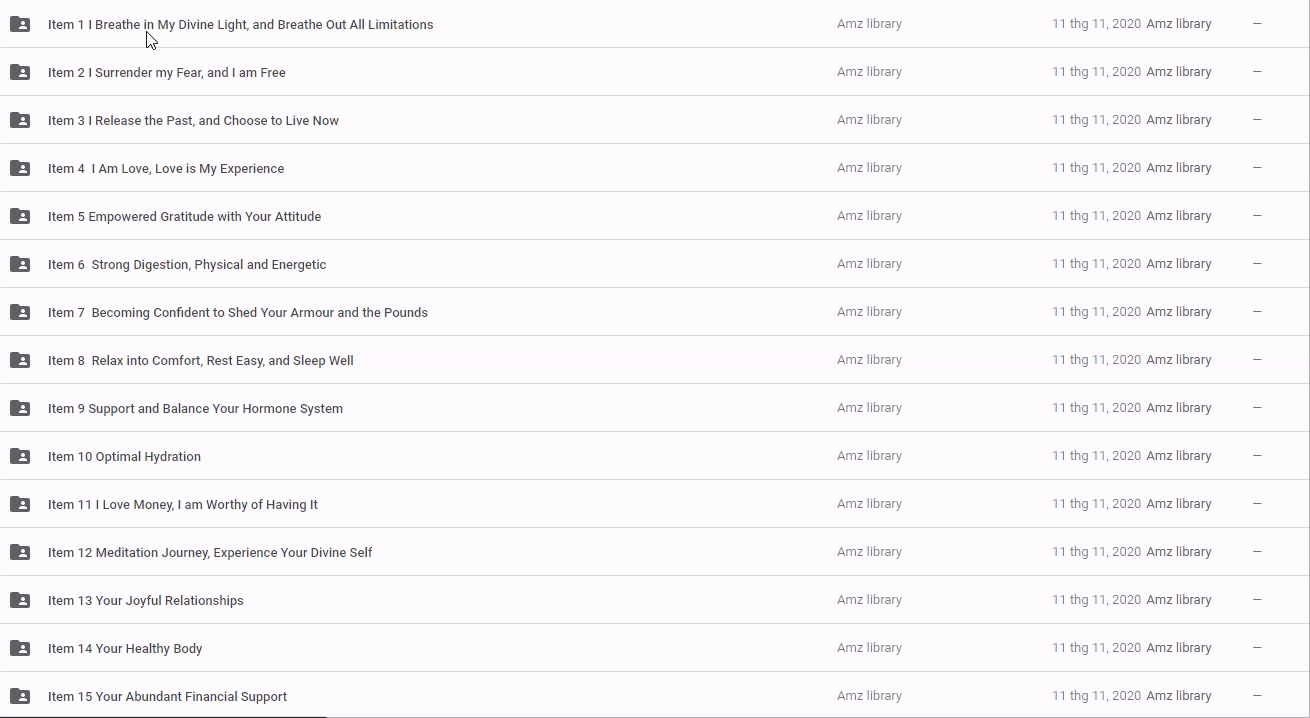The image size is (1310, 718).
Task: Click the shared folder icon for Item 11
Action: pos(20,504)
